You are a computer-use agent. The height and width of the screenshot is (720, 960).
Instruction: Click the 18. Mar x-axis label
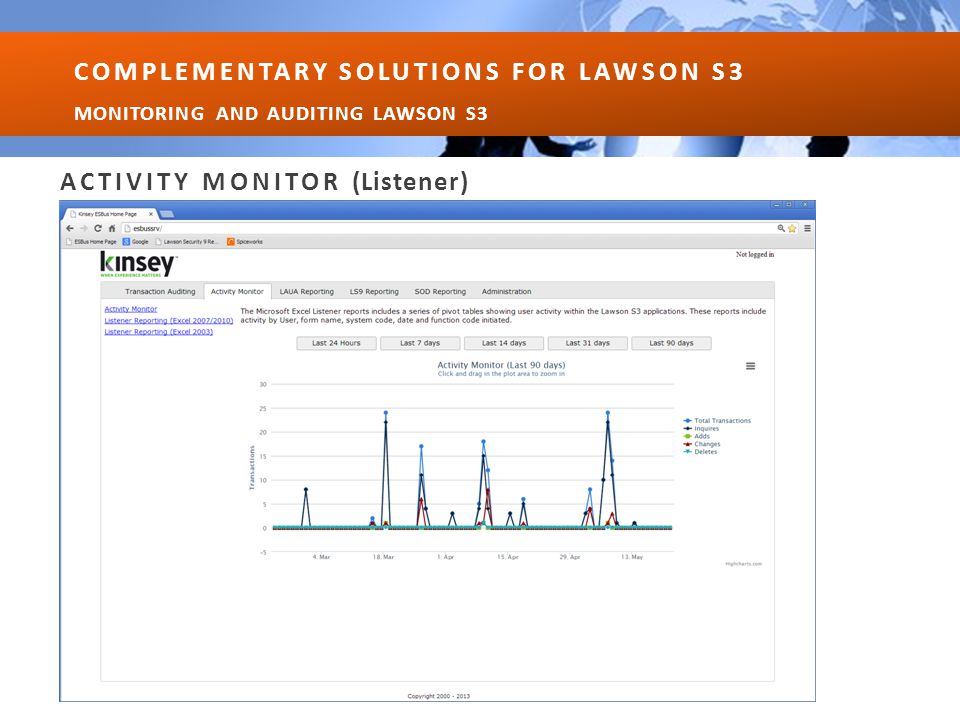coord(383,557)
